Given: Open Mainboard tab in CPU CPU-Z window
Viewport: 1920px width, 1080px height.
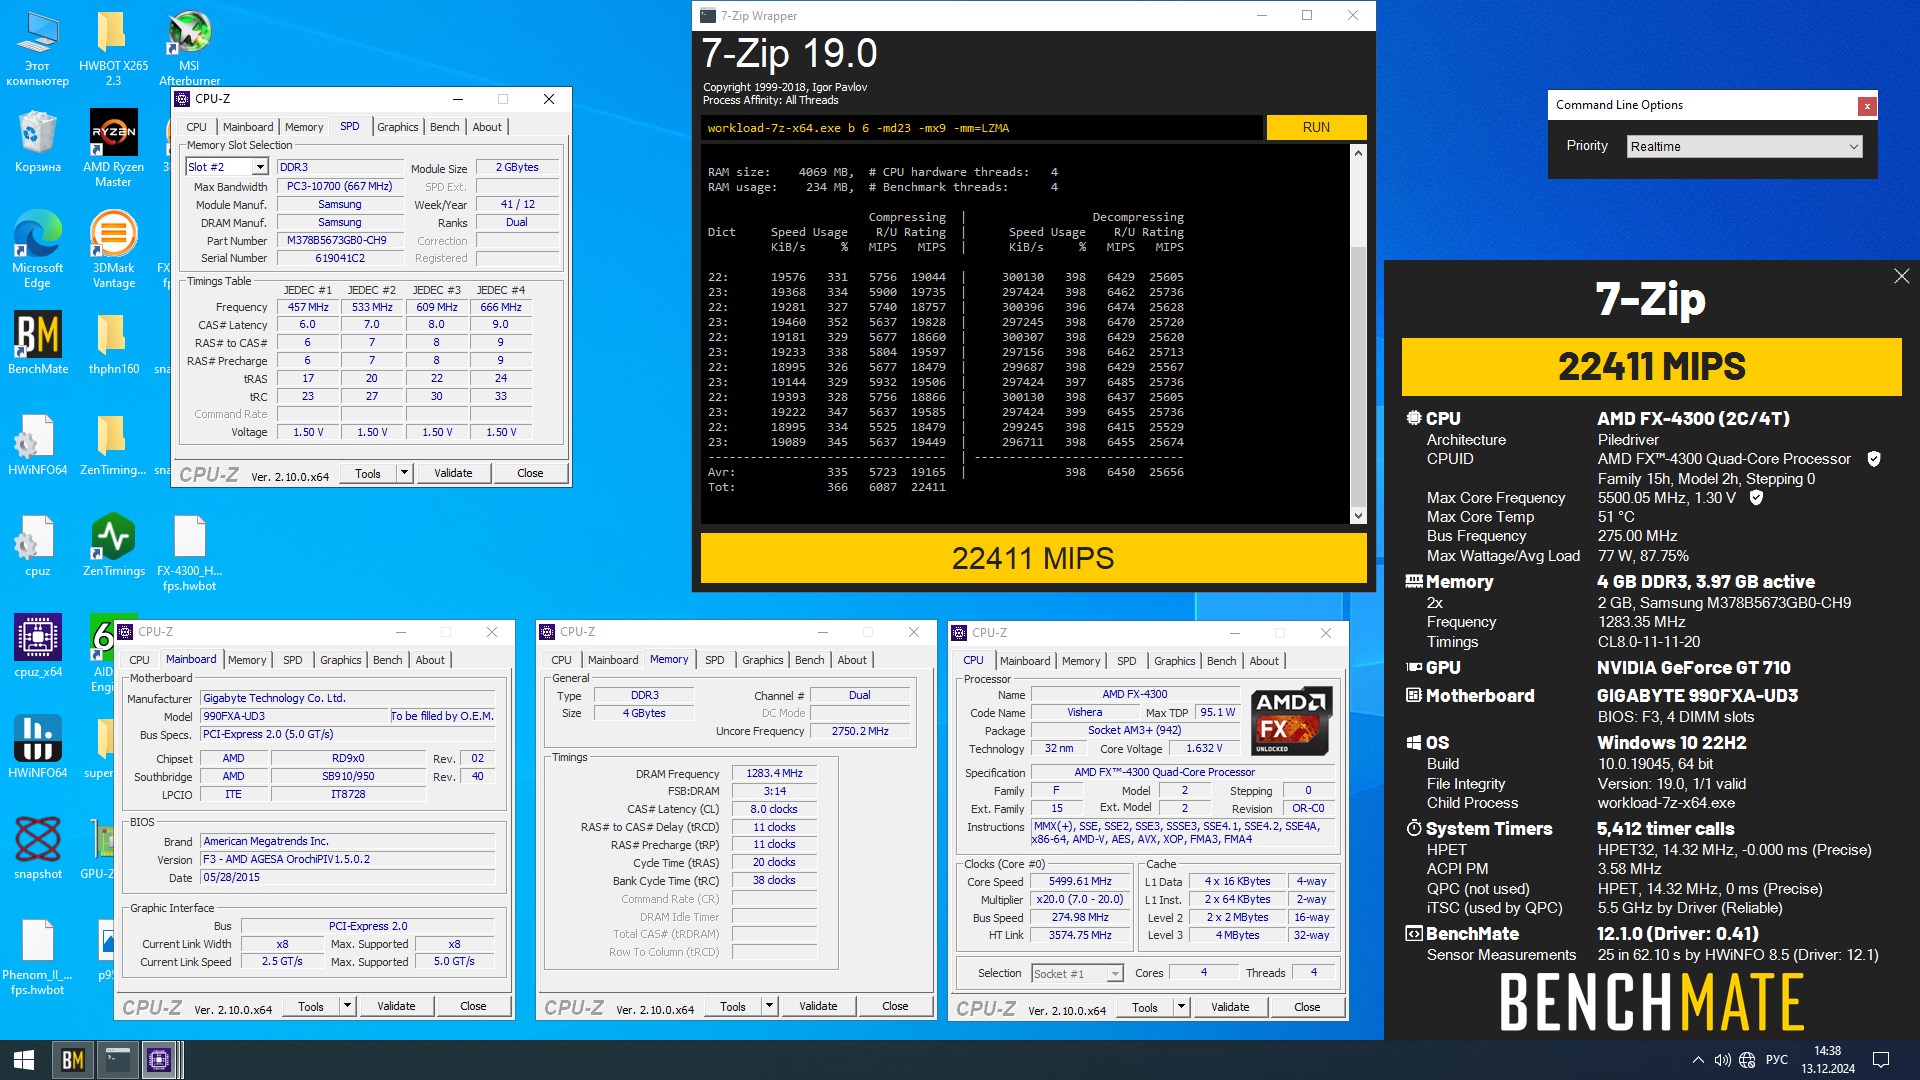Looking at the screenshot, I should (x=1025, y=661).
